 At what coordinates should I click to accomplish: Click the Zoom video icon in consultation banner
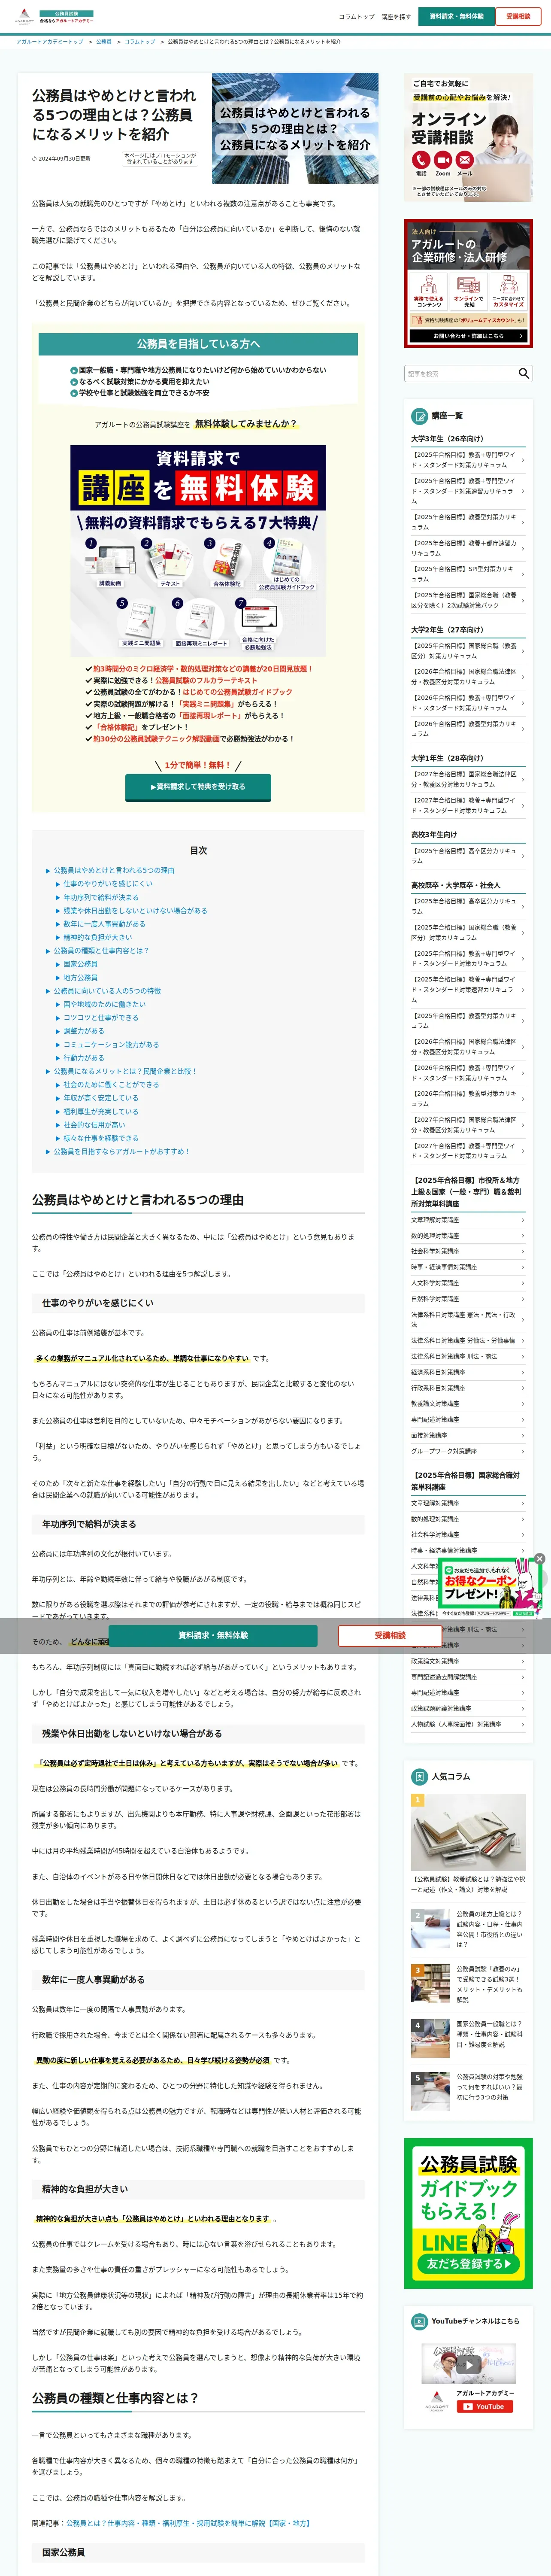tap(443, 160)
